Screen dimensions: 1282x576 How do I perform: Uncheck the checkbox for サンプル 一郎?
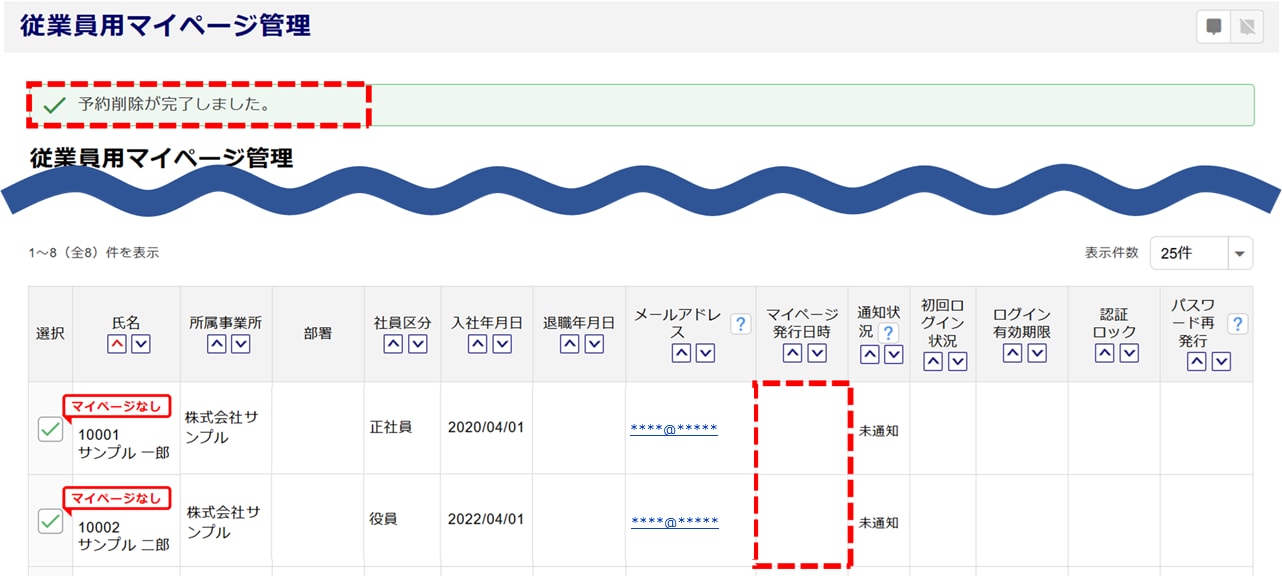(50, 429)
